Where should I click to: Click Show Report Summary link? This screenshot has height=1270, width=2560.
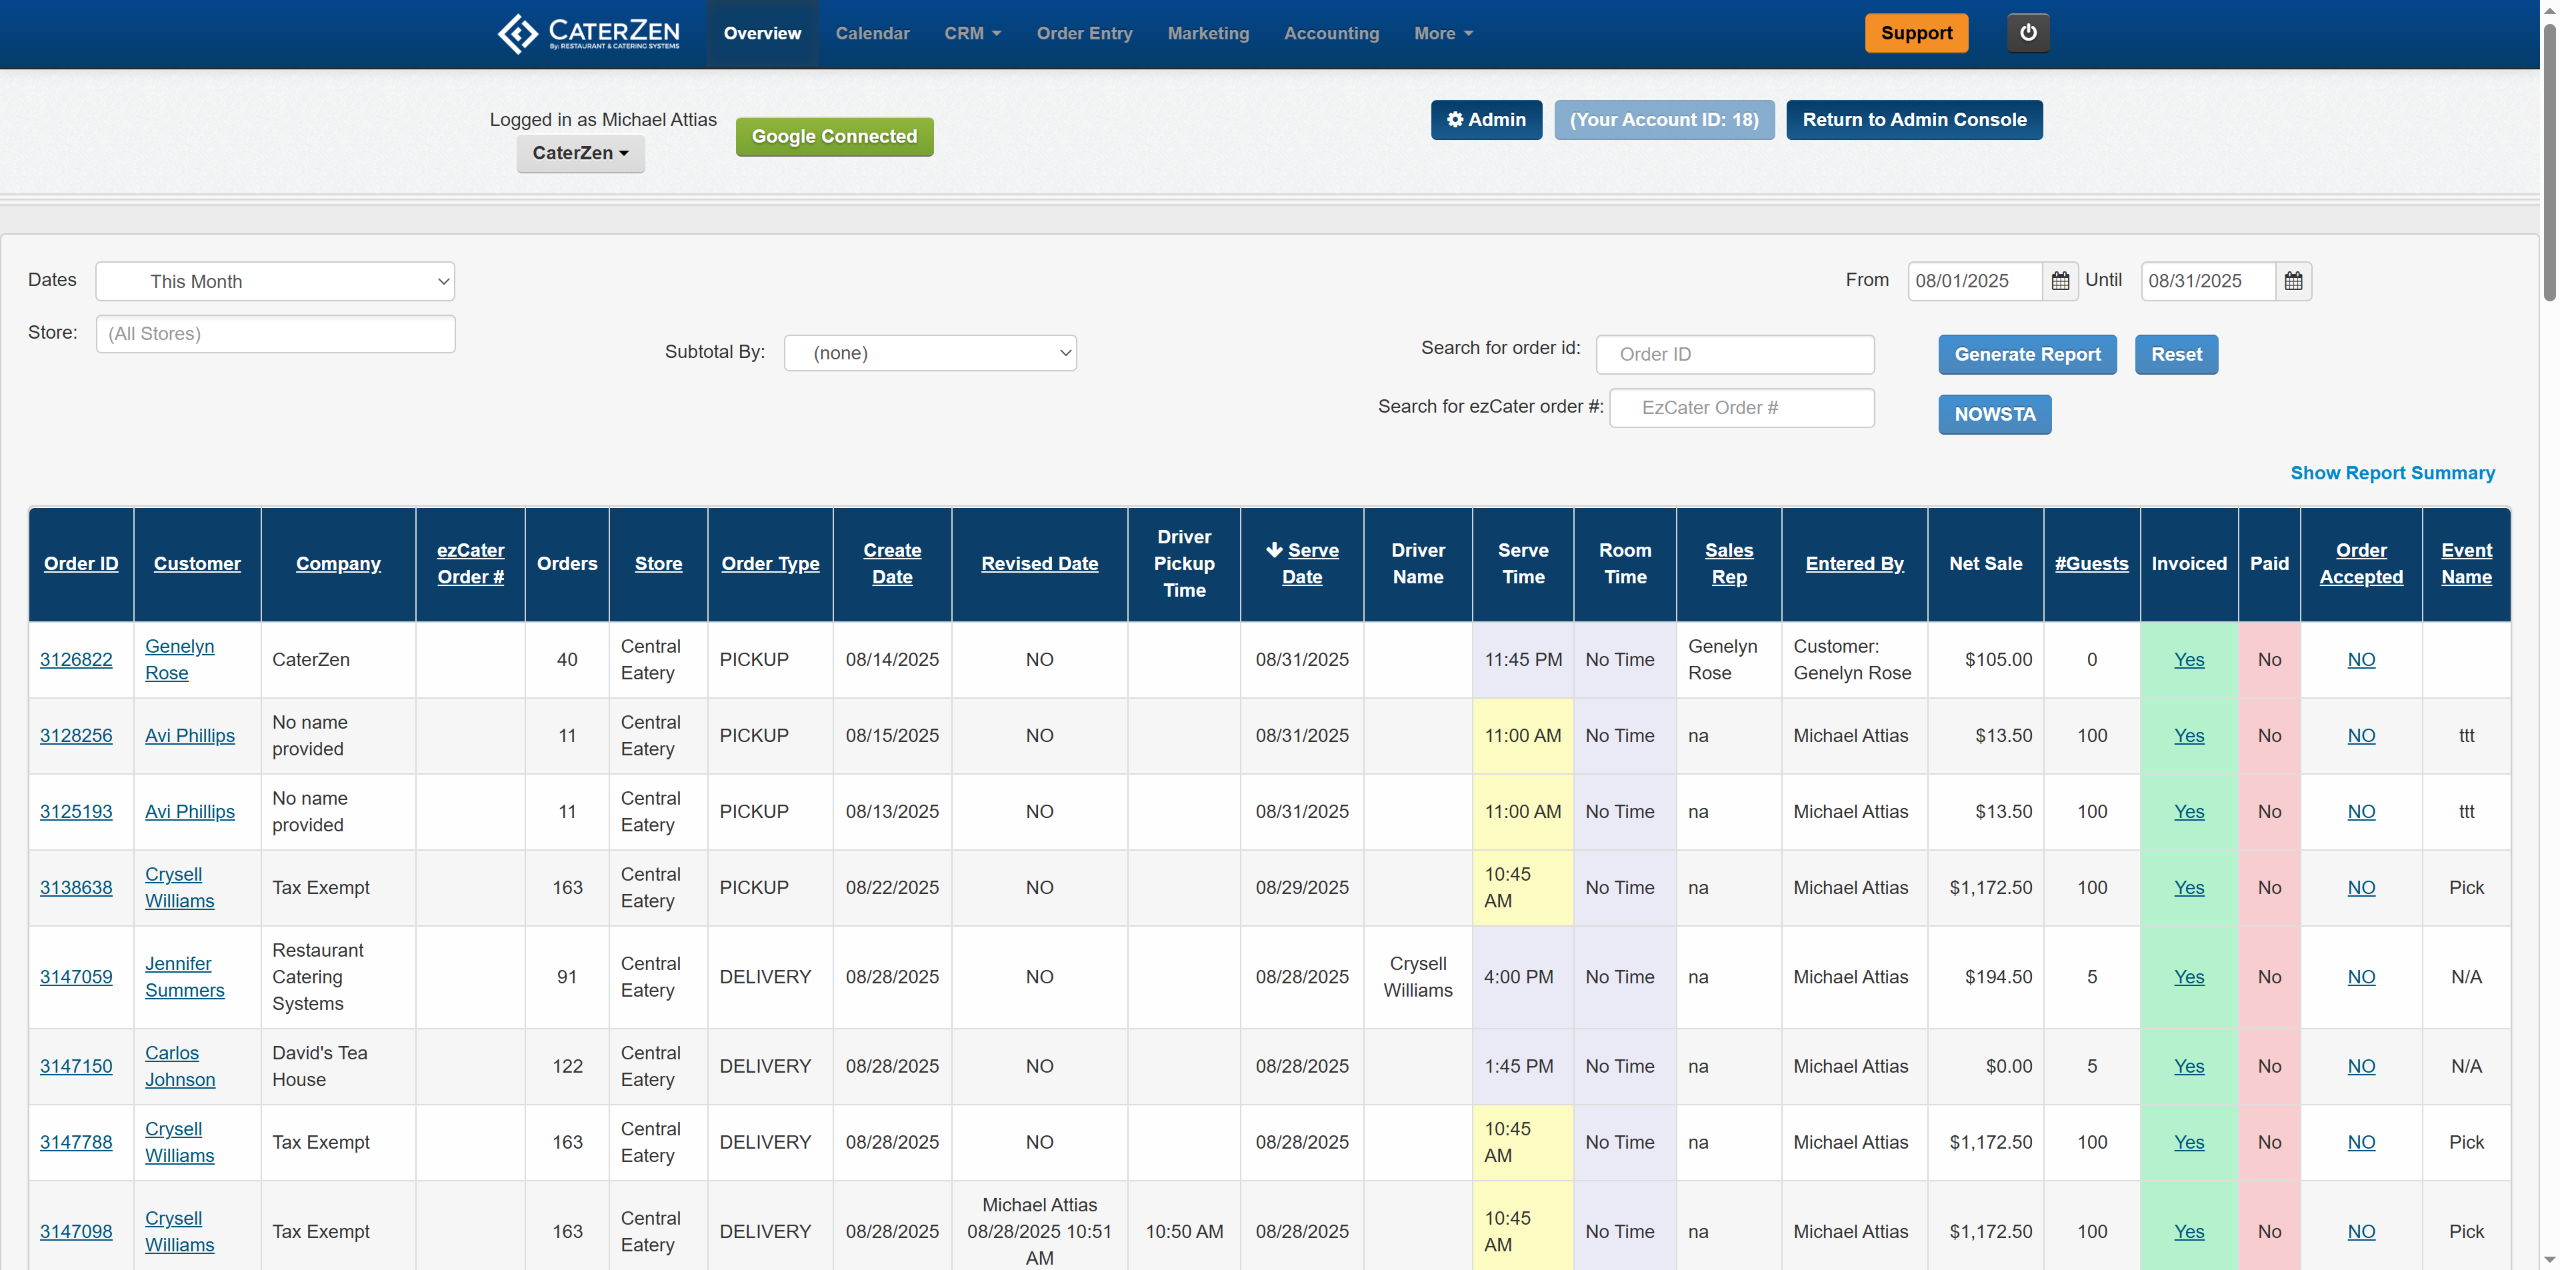pos(2391,473)
